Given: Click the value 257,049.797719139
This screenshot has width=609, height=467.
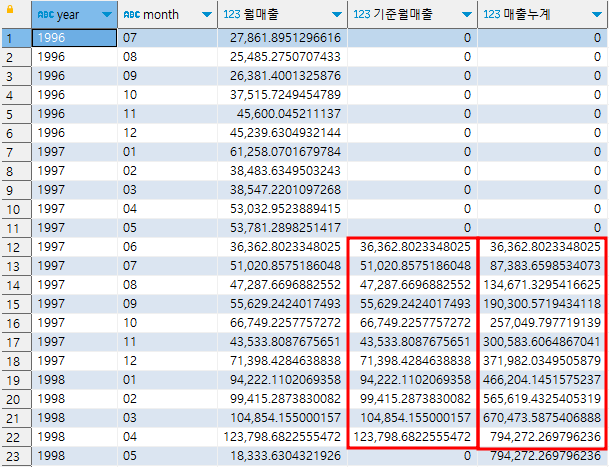Looking at the screenshot, I should (x=543, y=323).
